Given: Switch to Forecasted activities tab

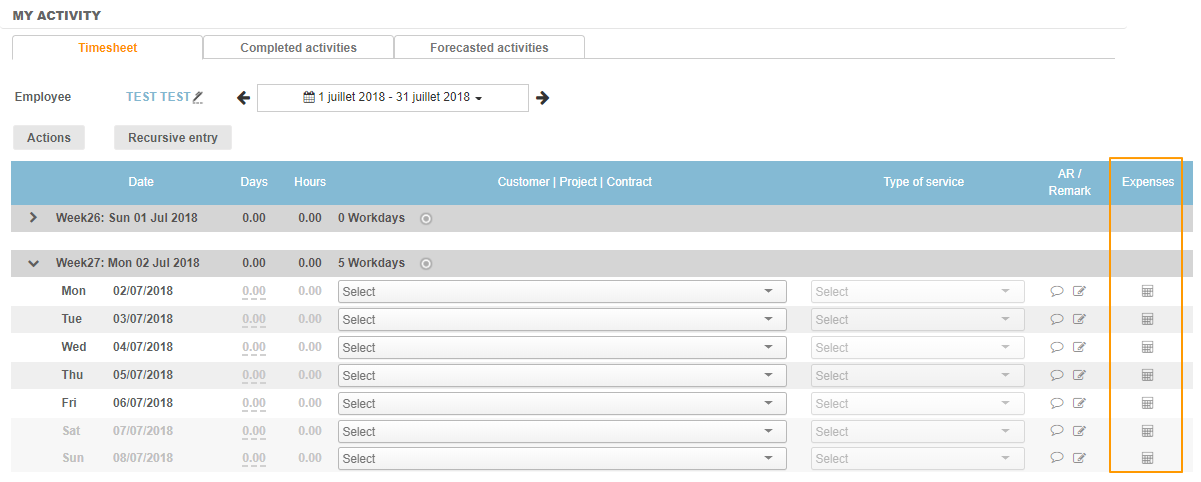Looking at the screenshot, I should click(x=489, y=48).
